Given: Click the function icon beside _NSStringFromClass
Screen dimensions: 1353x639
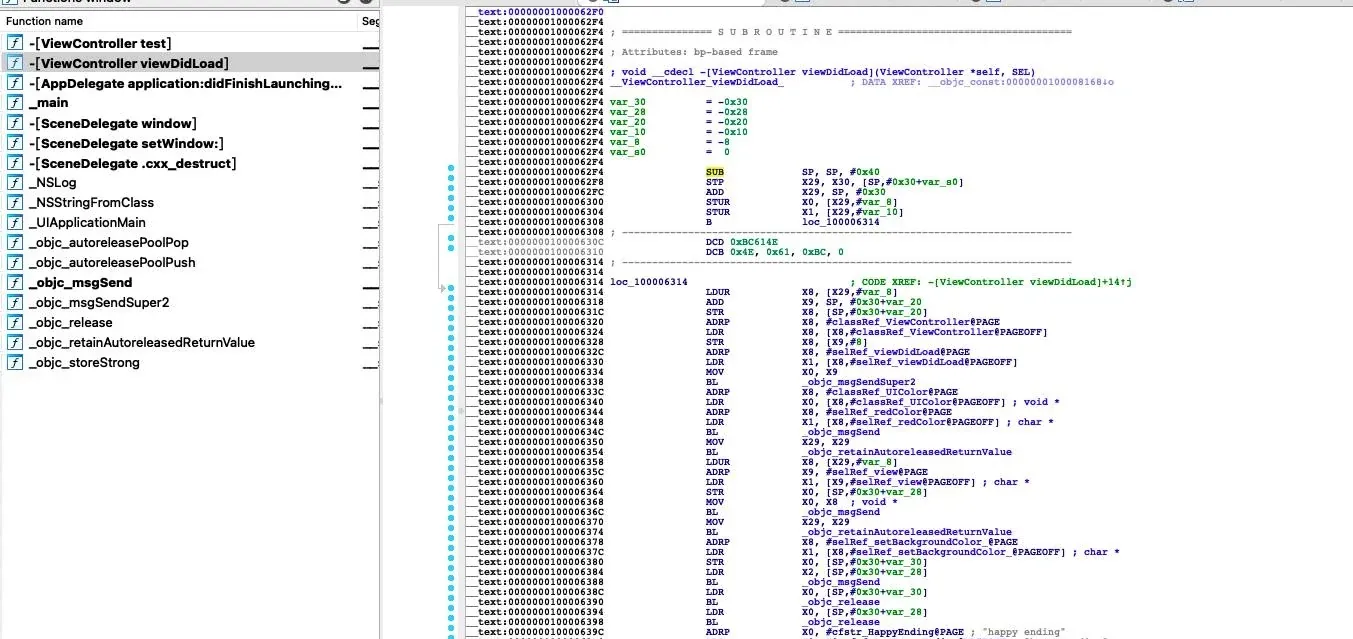Looking at the screenshot, I should pyautogui.click(x=15, y=203).
